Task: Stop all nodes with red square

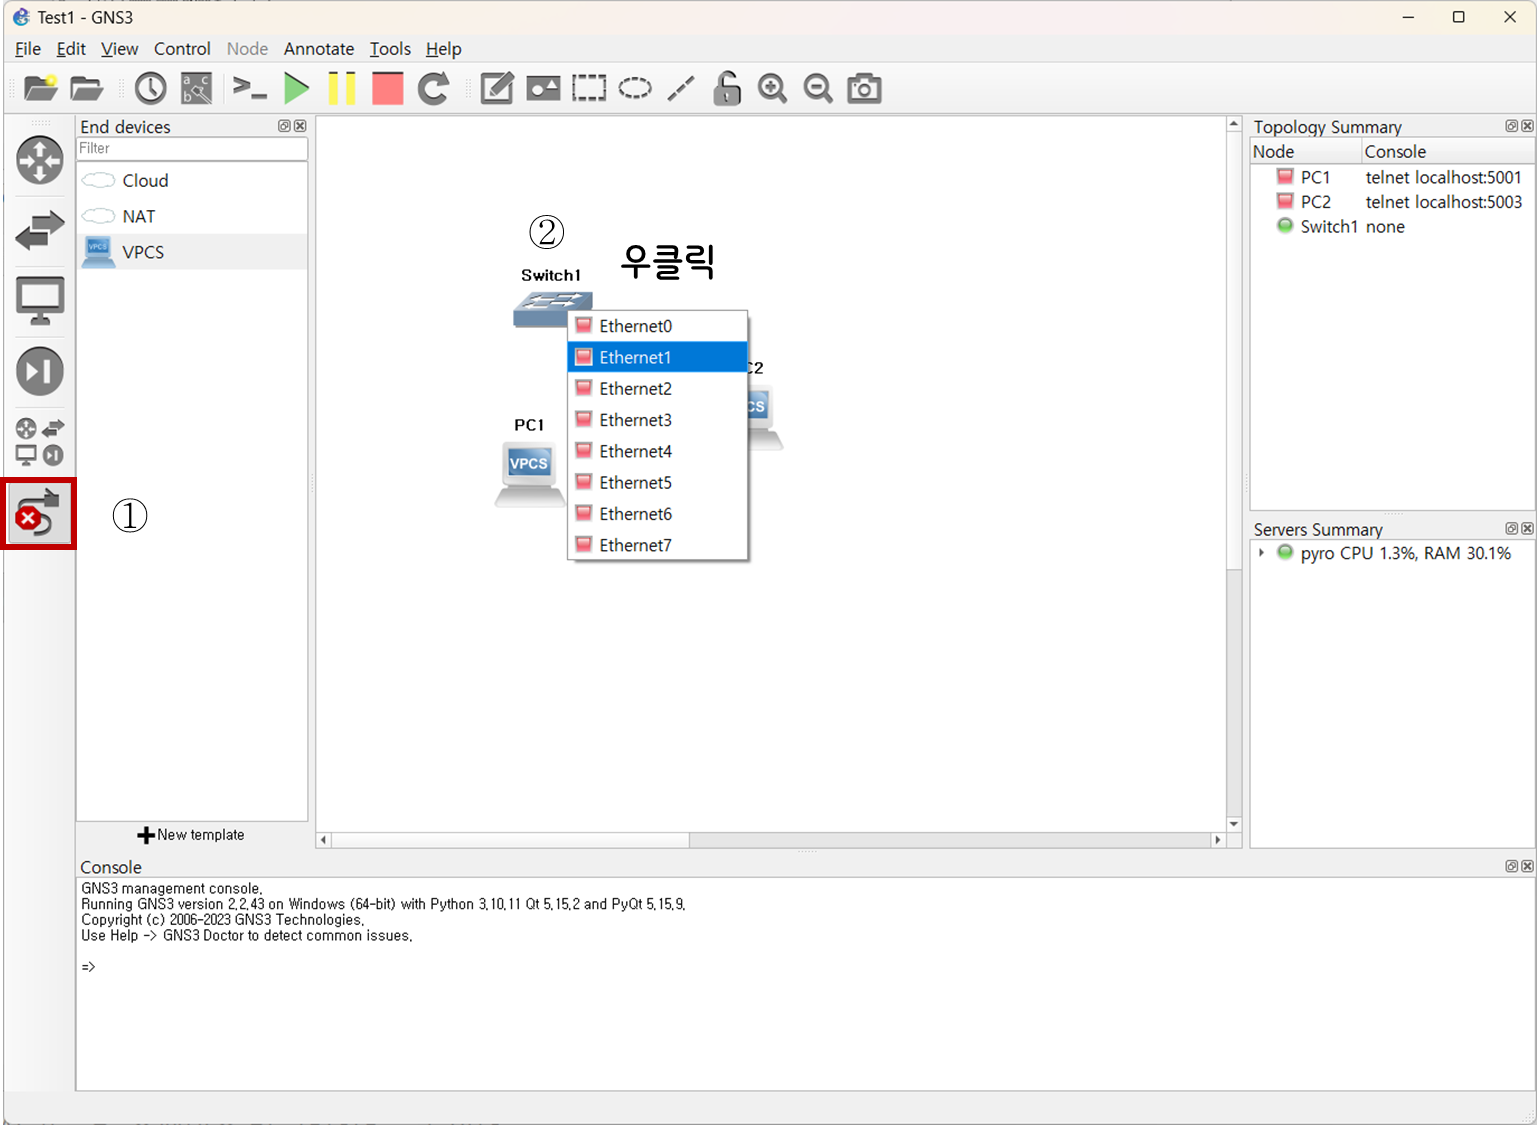Action: click(388, 88)
